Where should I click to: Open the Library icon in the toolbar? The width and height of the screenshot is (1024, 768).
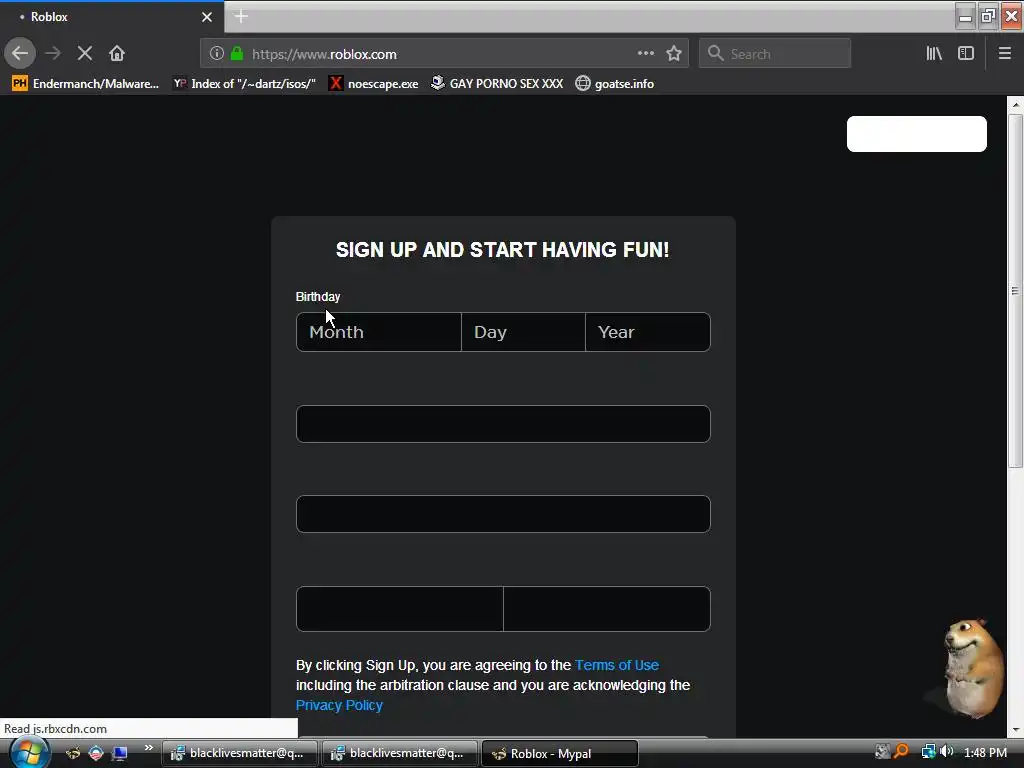click(934, 54)
